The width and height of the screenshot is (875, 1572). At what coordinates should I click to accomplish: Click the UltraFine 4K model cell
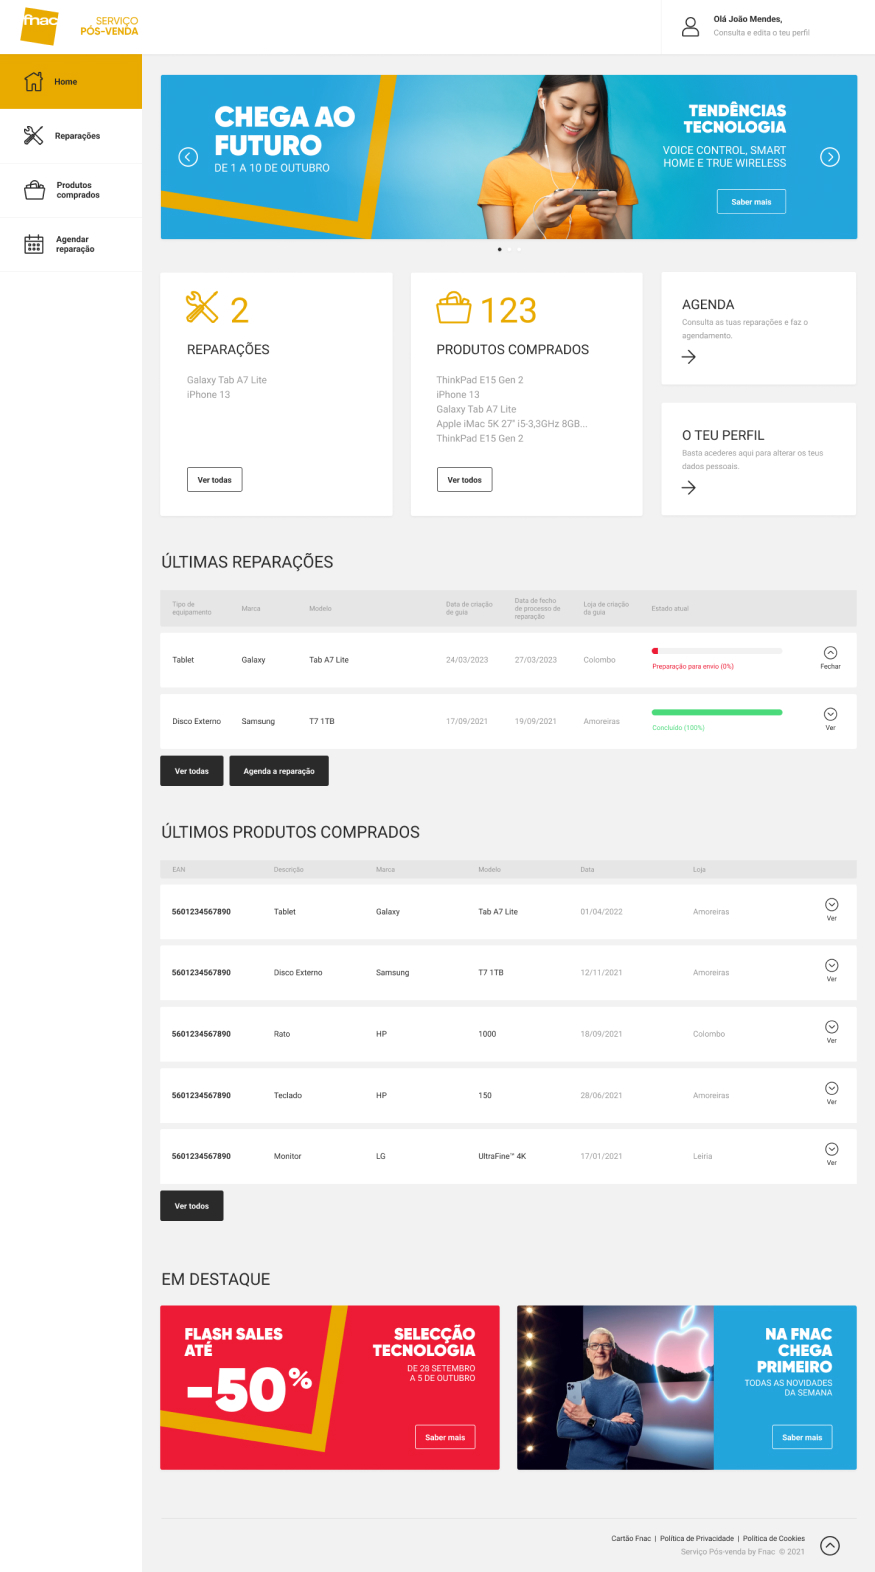(x=502, y=1156)
